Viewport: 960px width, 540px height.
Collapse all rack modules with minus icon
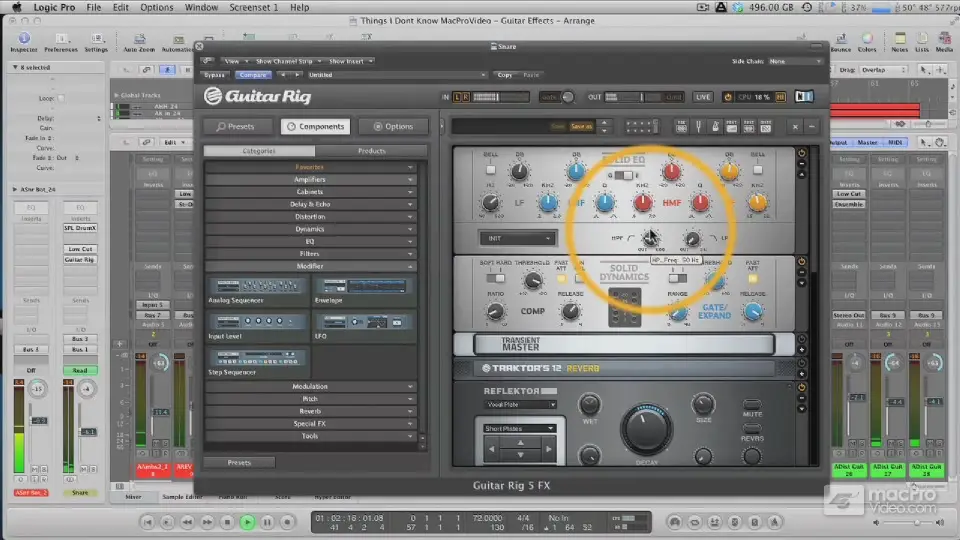[812, 127]
